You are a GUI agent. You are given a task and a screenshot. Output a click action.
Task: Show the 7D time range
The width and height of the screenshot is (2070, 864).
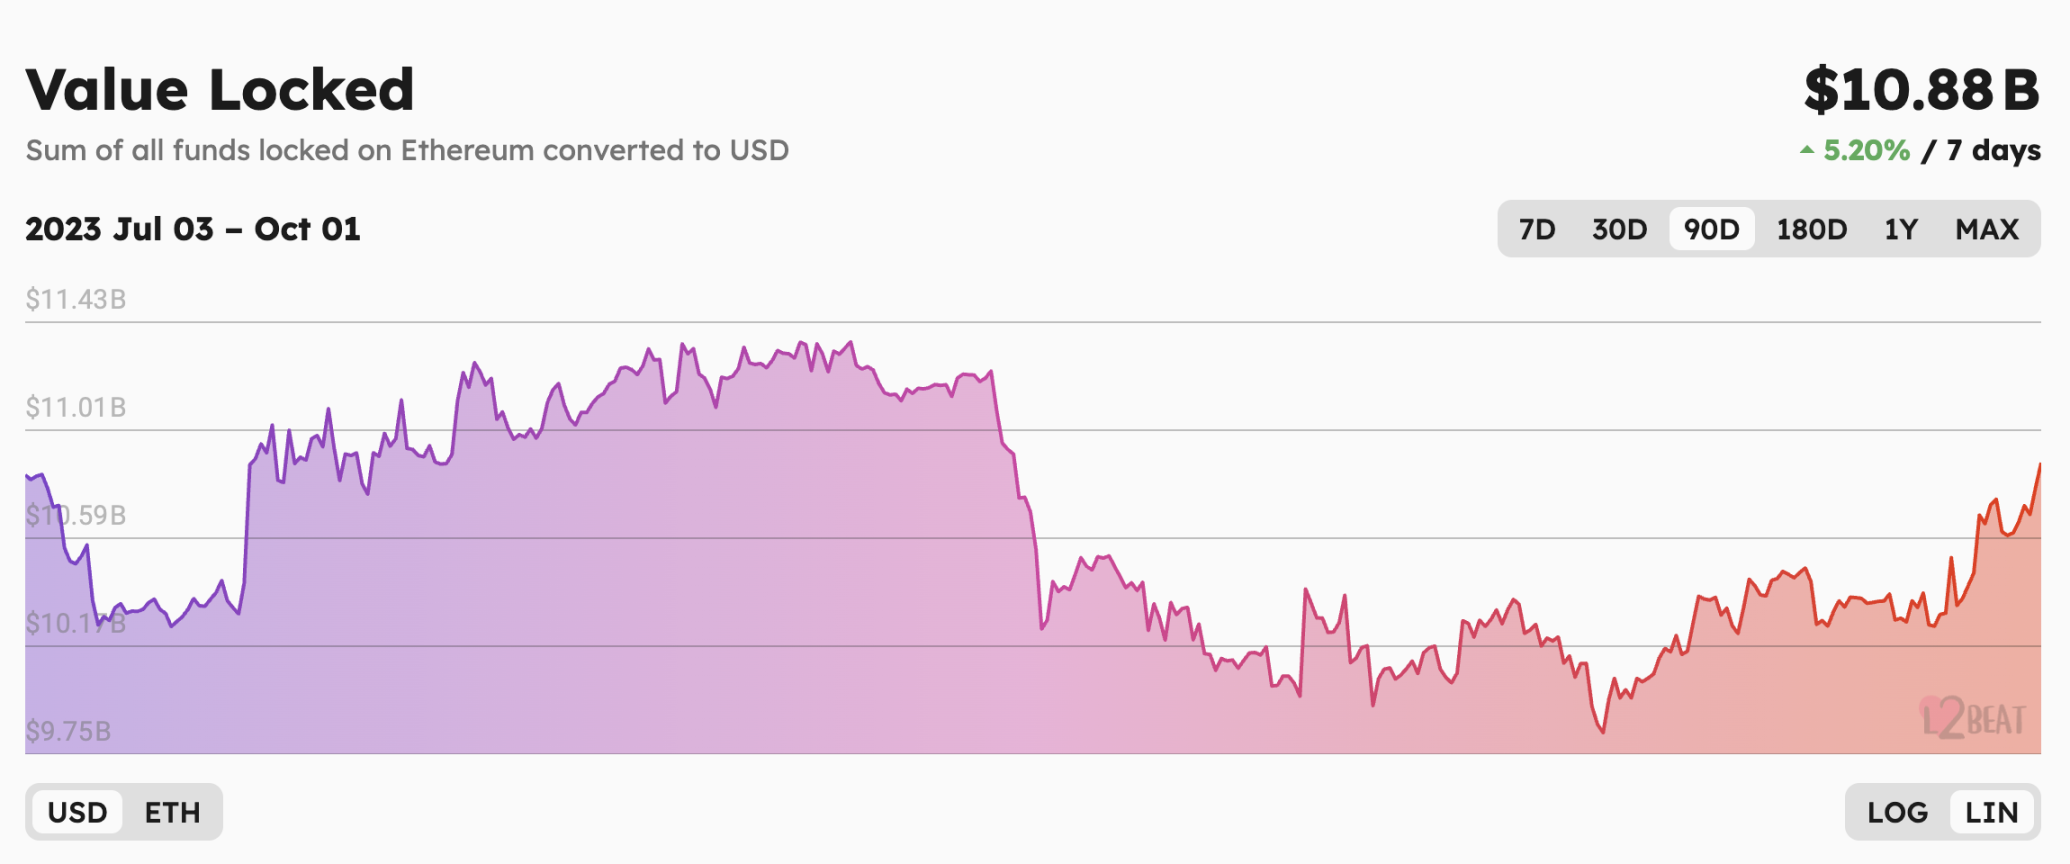coord(1536,229)
